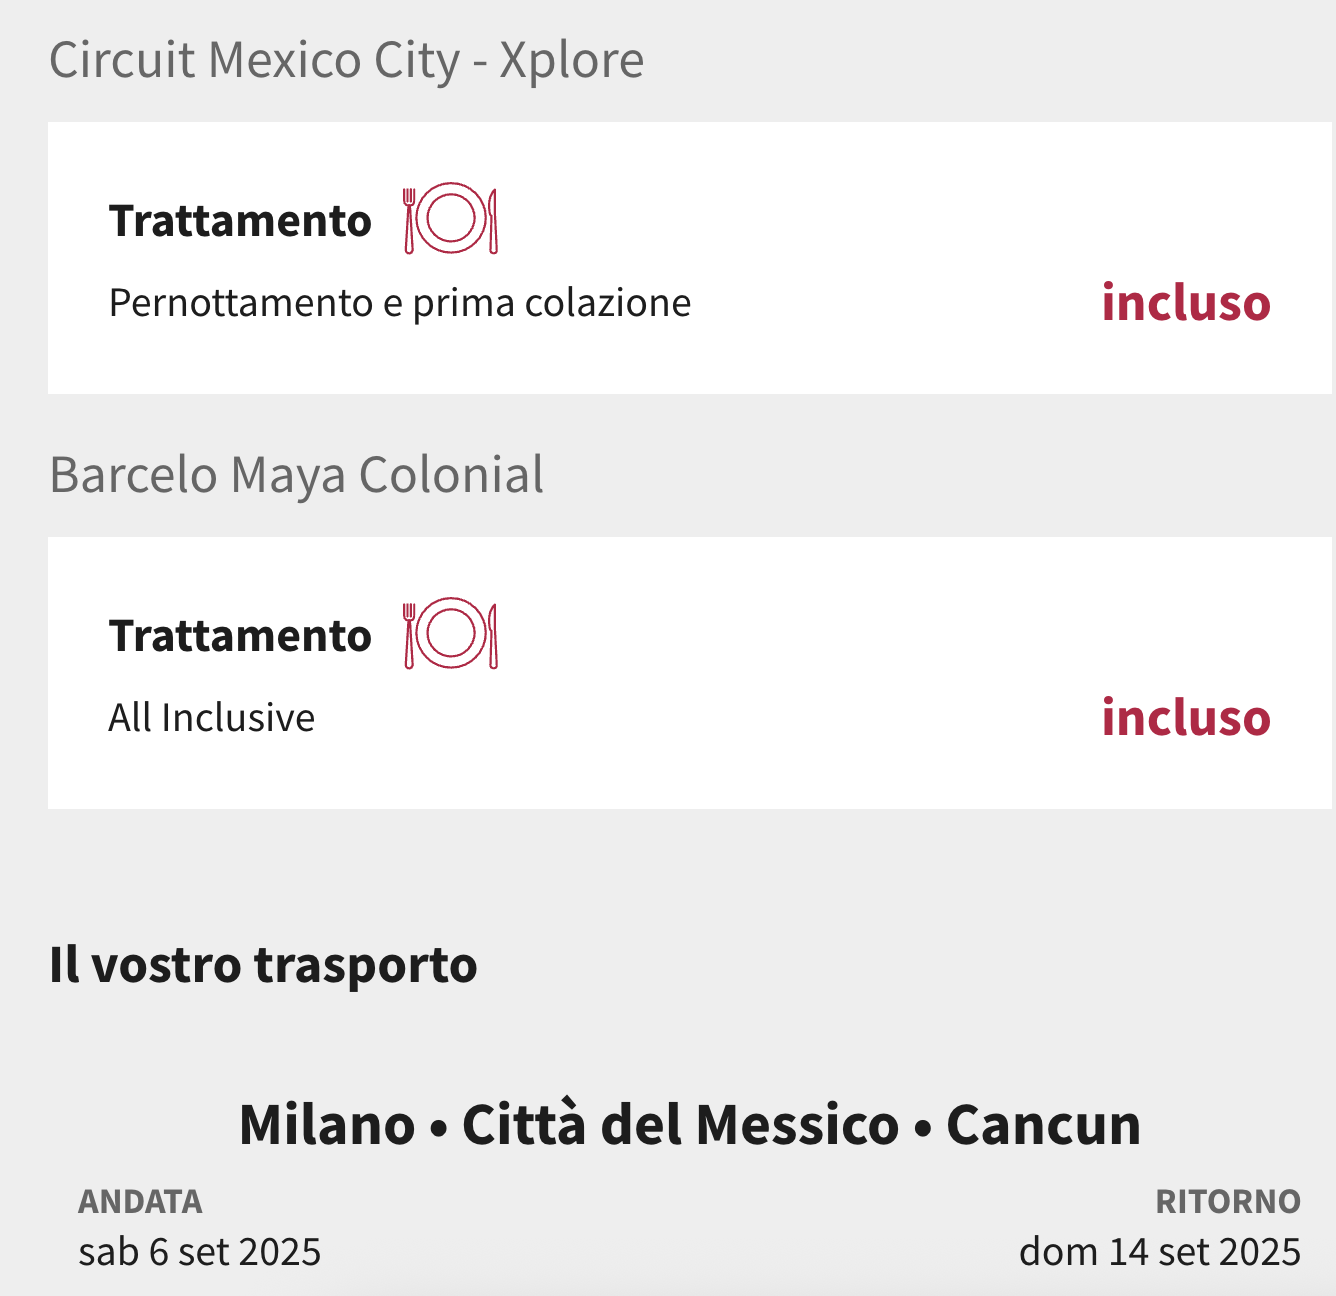Viewport: 1336px width, 1296px height.
Task: Click the dining icon beside Barcelo Maya Trattamento
Action: tap(451, 634)
